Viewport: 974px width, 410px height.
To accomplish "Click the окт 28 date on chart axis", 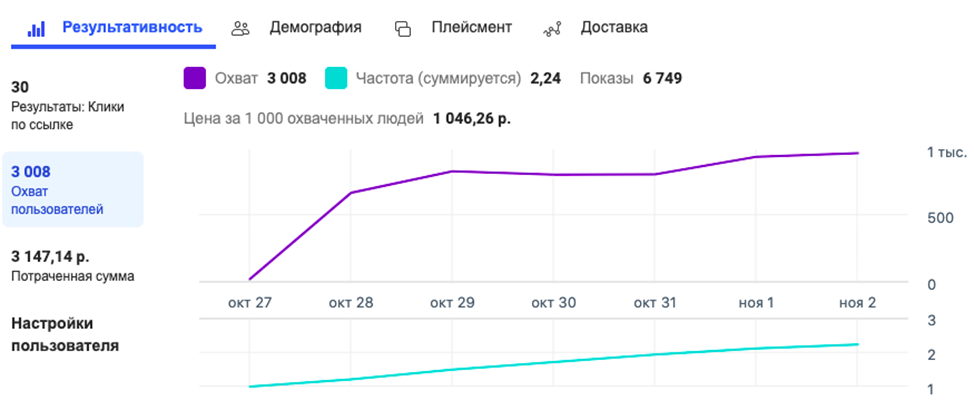I will coord(349,303).
